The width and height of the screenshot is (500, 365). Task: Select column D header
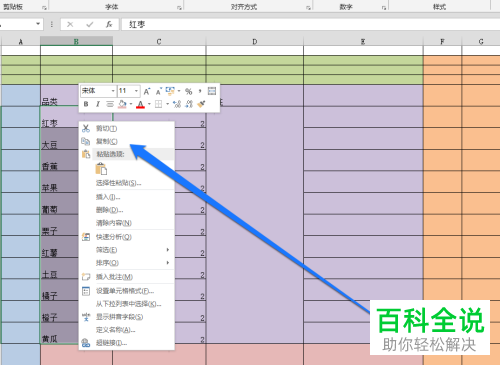pos(255,41)
